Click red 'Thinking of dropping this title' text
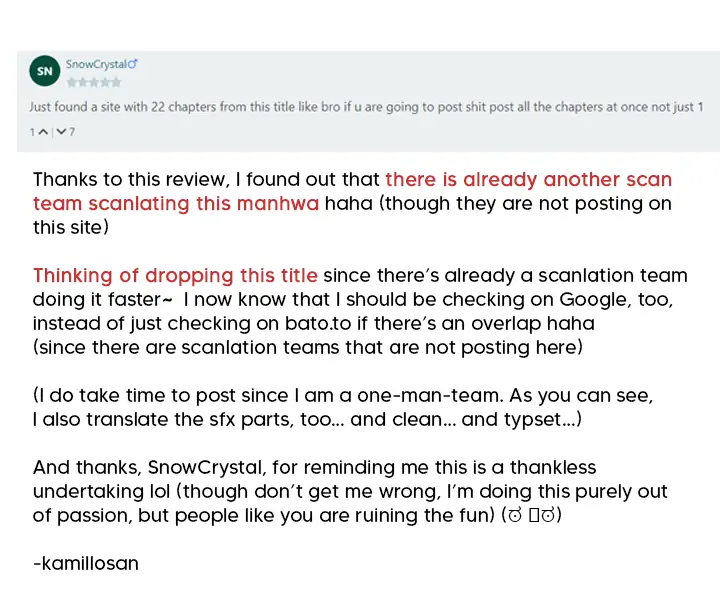The height and width of the screenshot is (602, 720). [175, 276]
